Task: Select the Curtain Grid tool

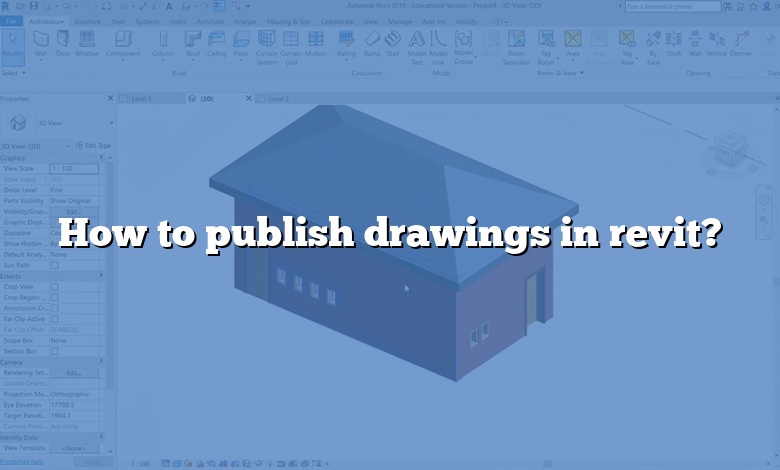Action: (x=291, y=48)
